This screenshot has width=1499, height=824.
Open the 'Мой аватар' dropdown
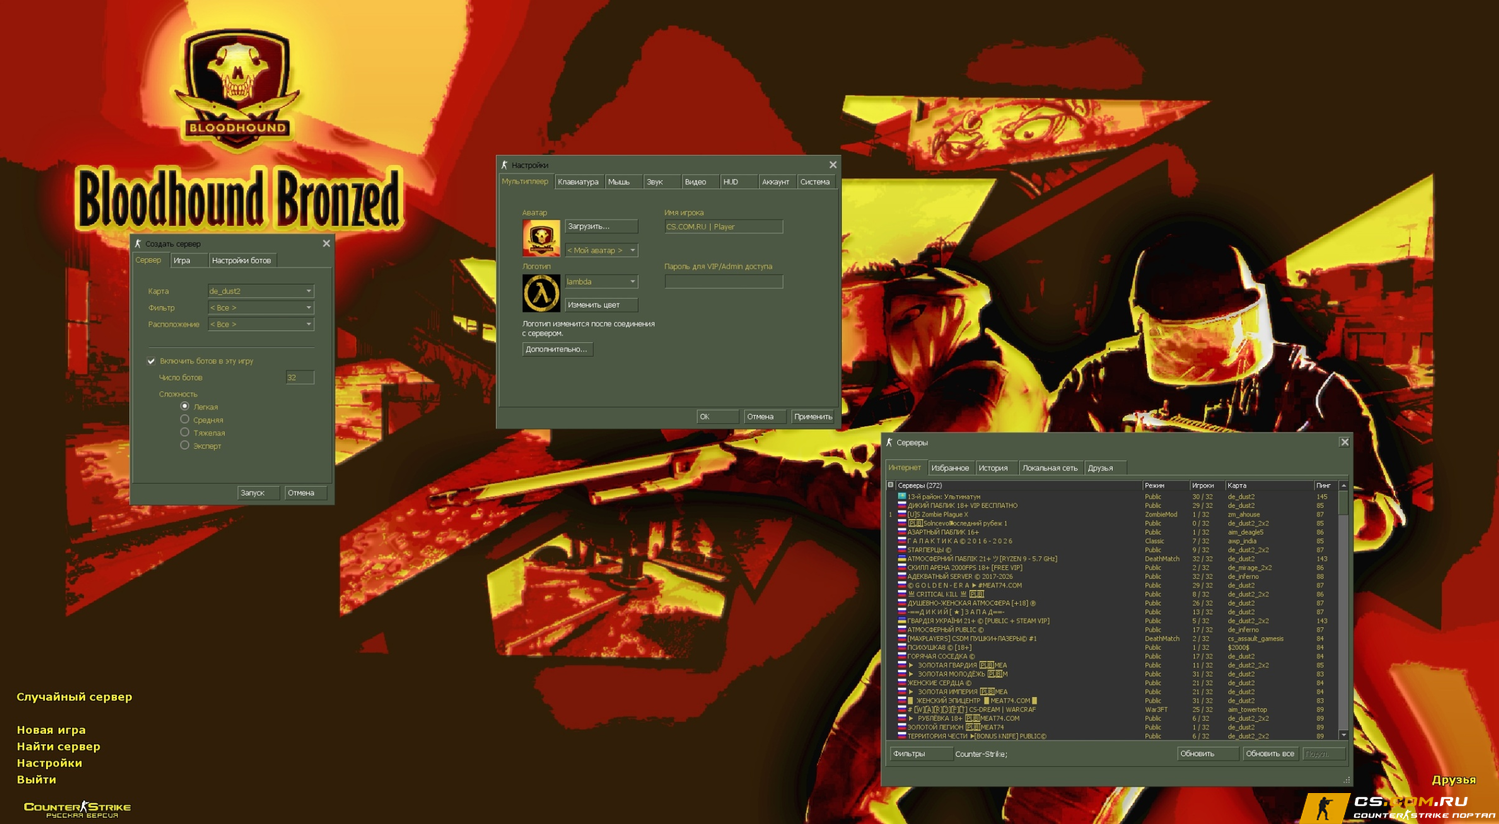pyautogui.click(x=601, y=250)
